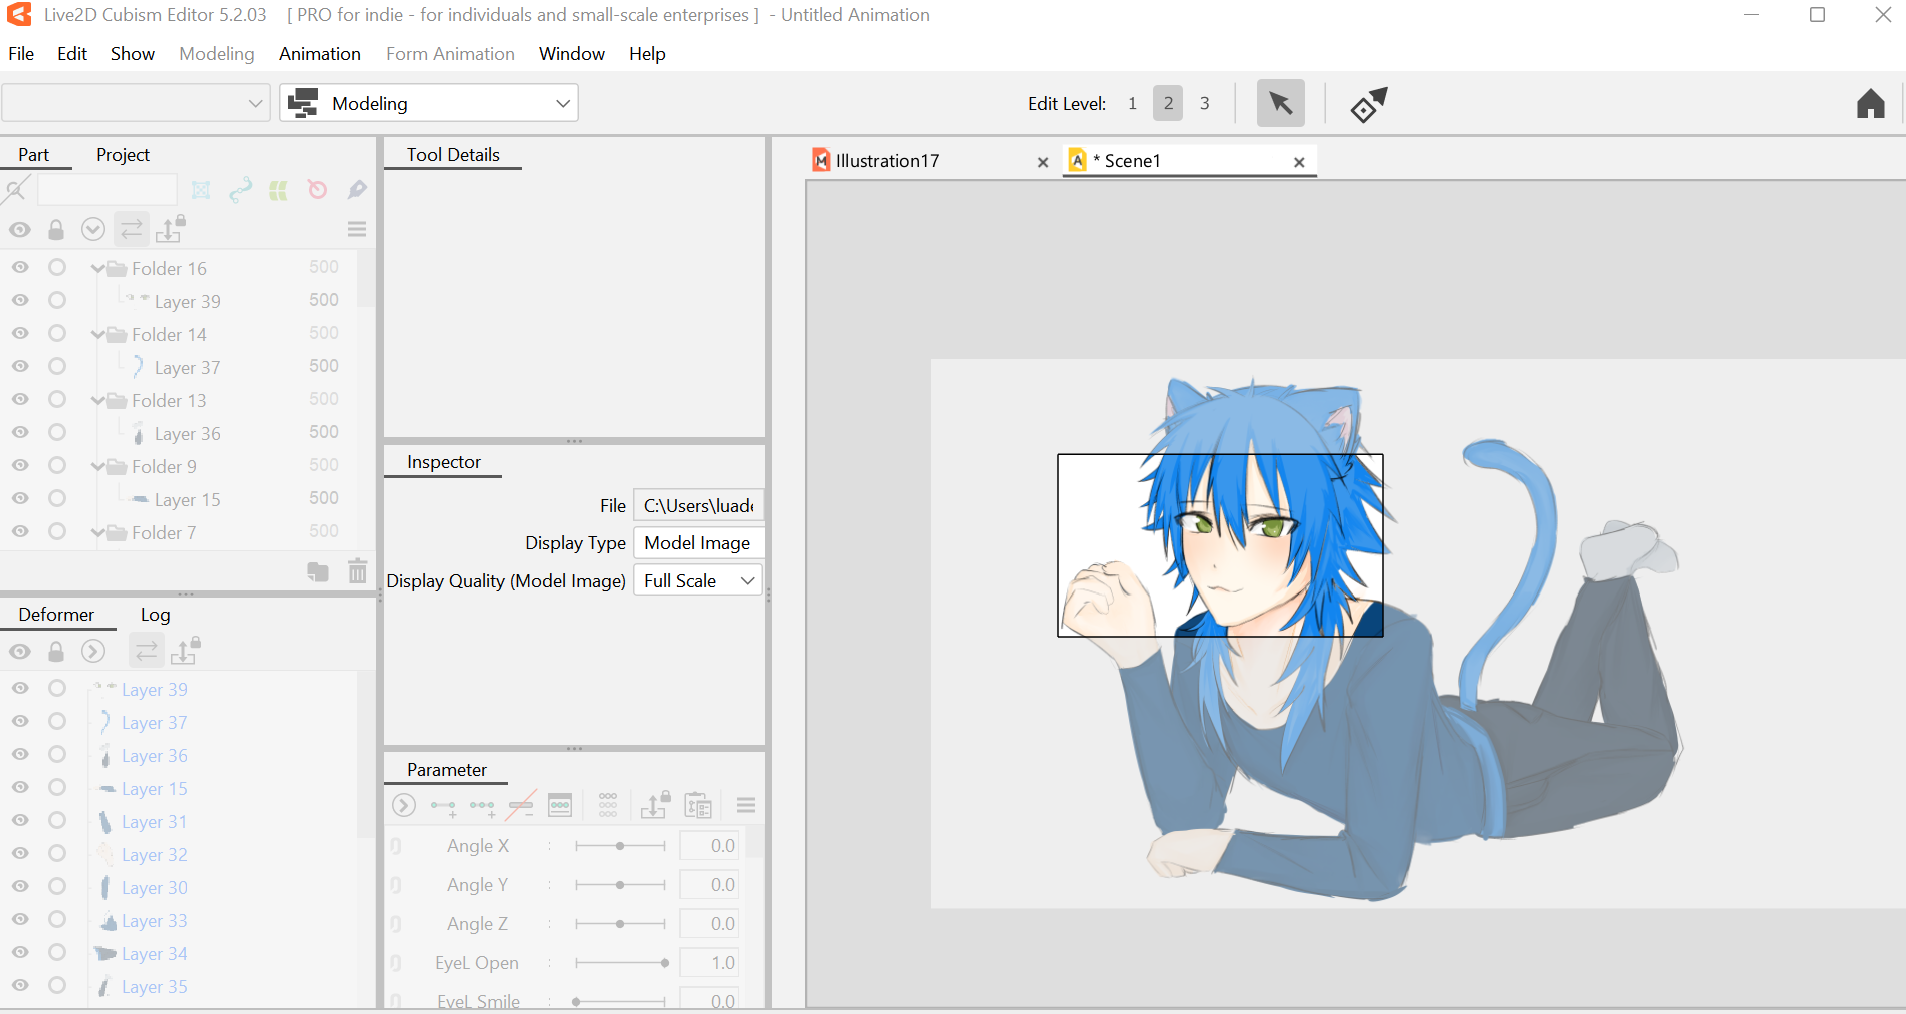Click the pink rotation deformer icon in Part panel

coord(317,190)
